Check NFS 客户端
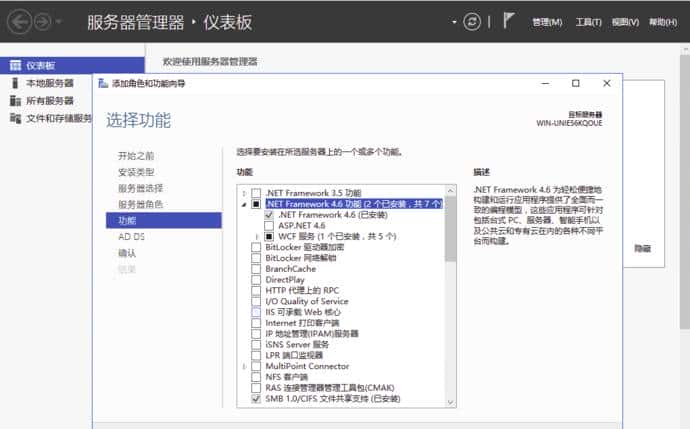This screenshot has height=429, width=690. [256, 377]
